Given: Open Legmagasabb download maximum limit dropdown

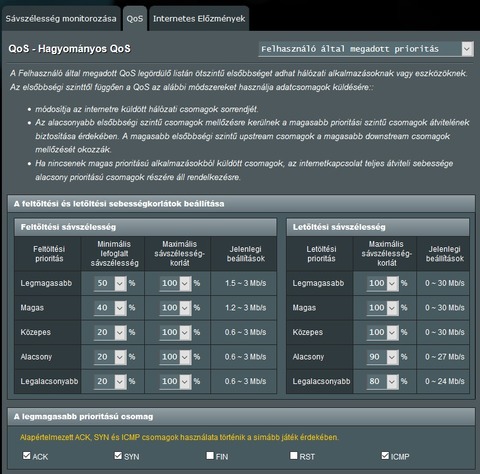Looking at the screenshot, I should (x=382, y=283).
